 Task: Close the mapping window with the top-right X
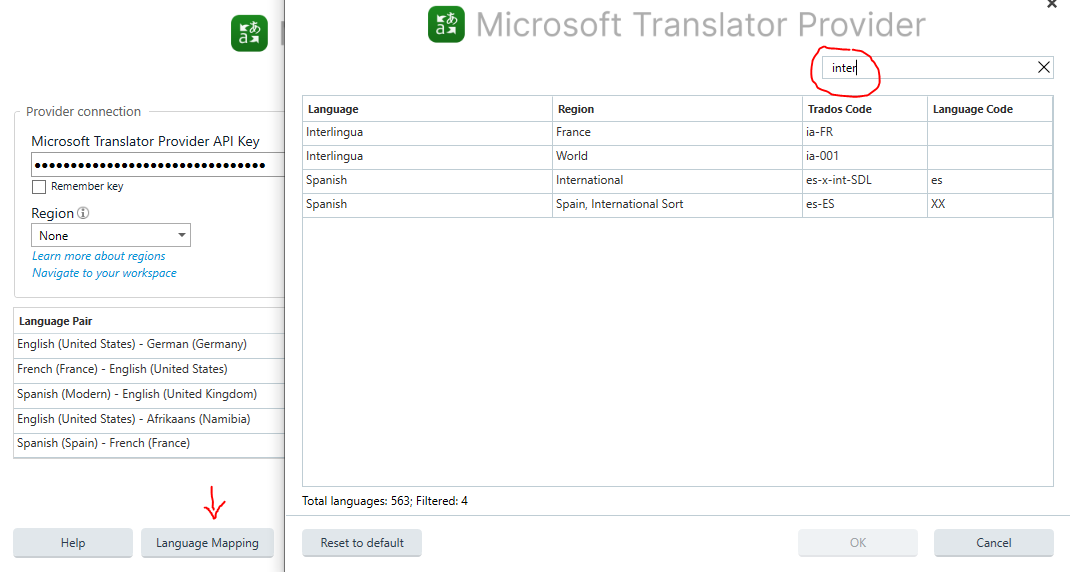(1052, 4)
